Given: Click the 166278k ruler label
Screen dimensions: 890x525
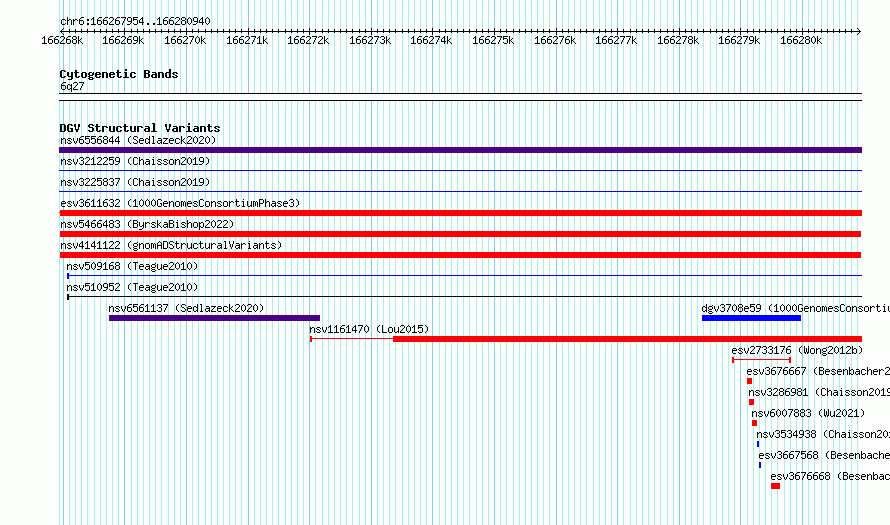Looking at the screenshot, I should 678,40.
